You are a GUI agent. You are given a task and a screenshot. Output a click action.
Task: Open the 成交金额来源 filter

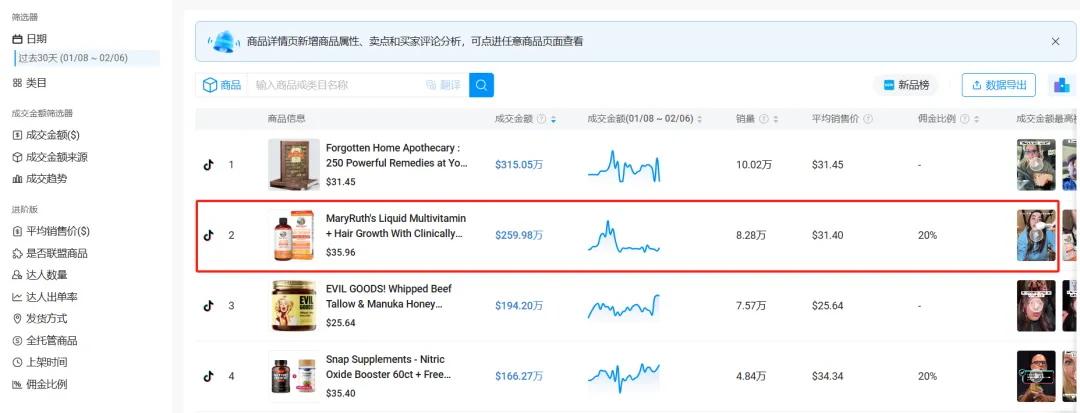coord(50,157)
